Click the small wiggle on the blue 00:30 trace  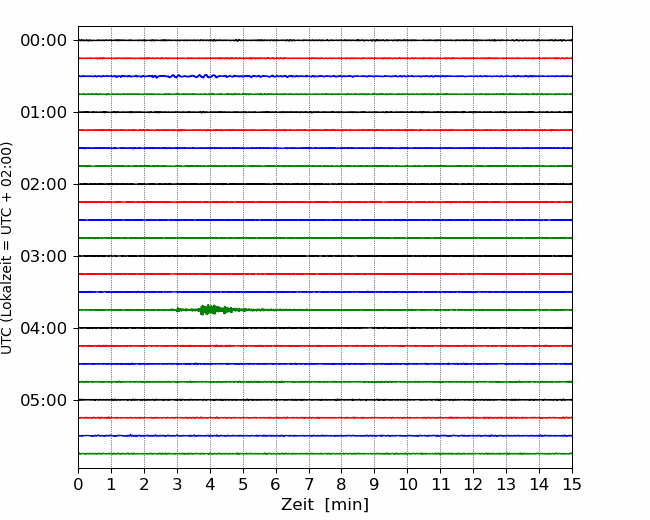(x=184, y=76)
